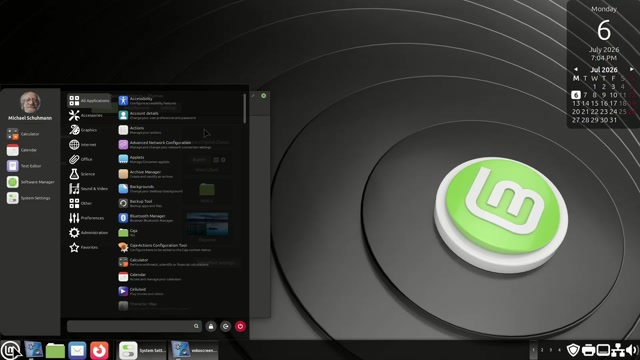
Task: Click the System Settings taskbar window button
Action: pyautogui.click(x=142, y=350)
